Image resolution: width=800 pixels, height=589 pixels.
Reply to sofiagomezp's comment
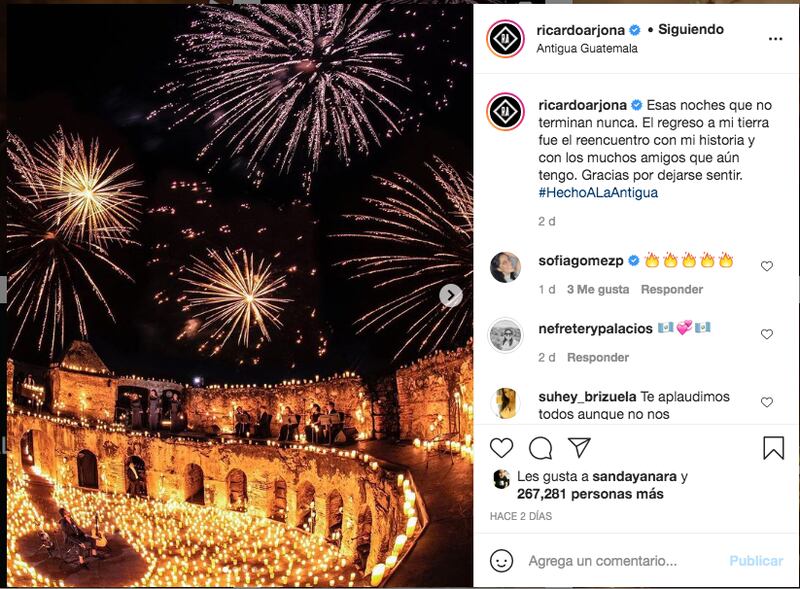[671, 289]
